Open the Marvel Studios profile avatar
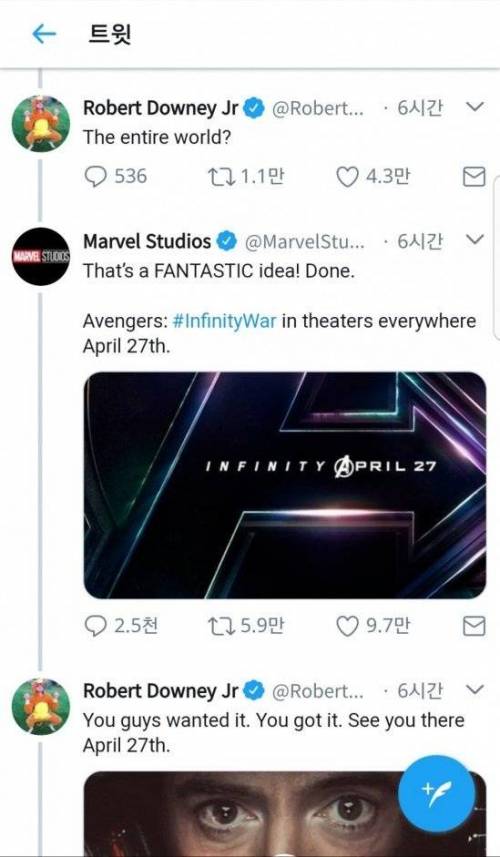 [x=41, y=256]
